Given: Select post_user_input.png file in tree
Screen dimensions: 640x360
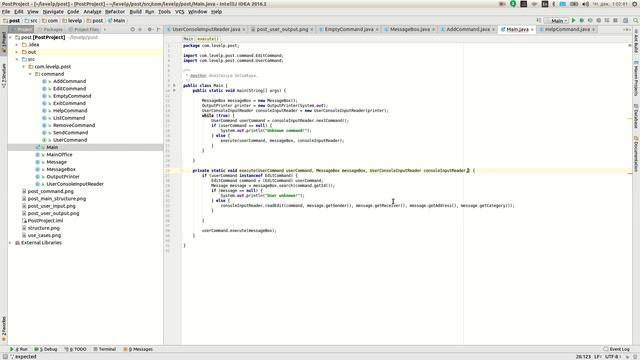Looking at the screenshot, I should (51, 206).
